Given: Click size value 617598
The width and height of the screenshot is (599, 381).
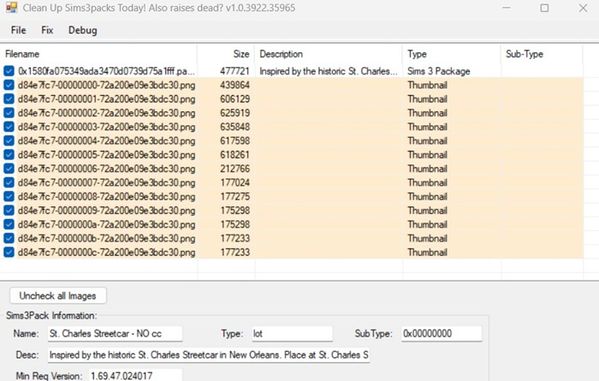Looking at the screenshot, I should click(235, 141).
